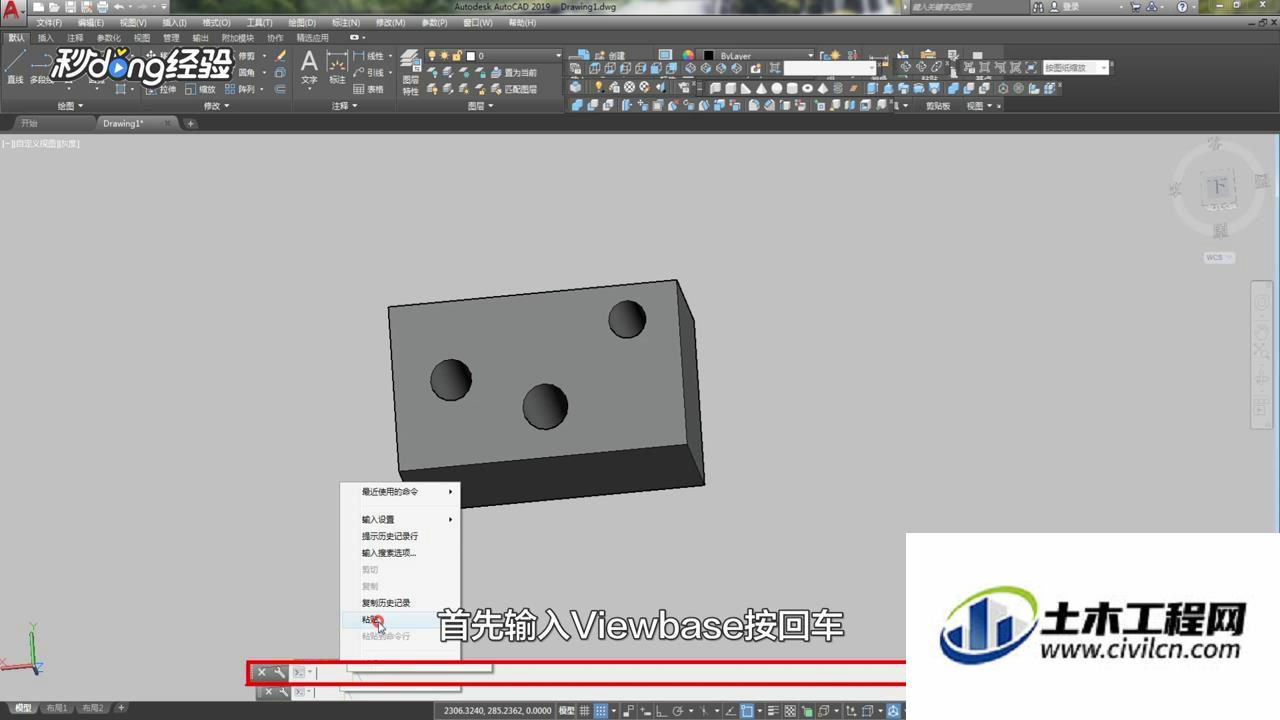The height and width of the screenshot is (720, 1280).
Task: Click the Model (模型) button in status bar
Action: click(566, 711)
